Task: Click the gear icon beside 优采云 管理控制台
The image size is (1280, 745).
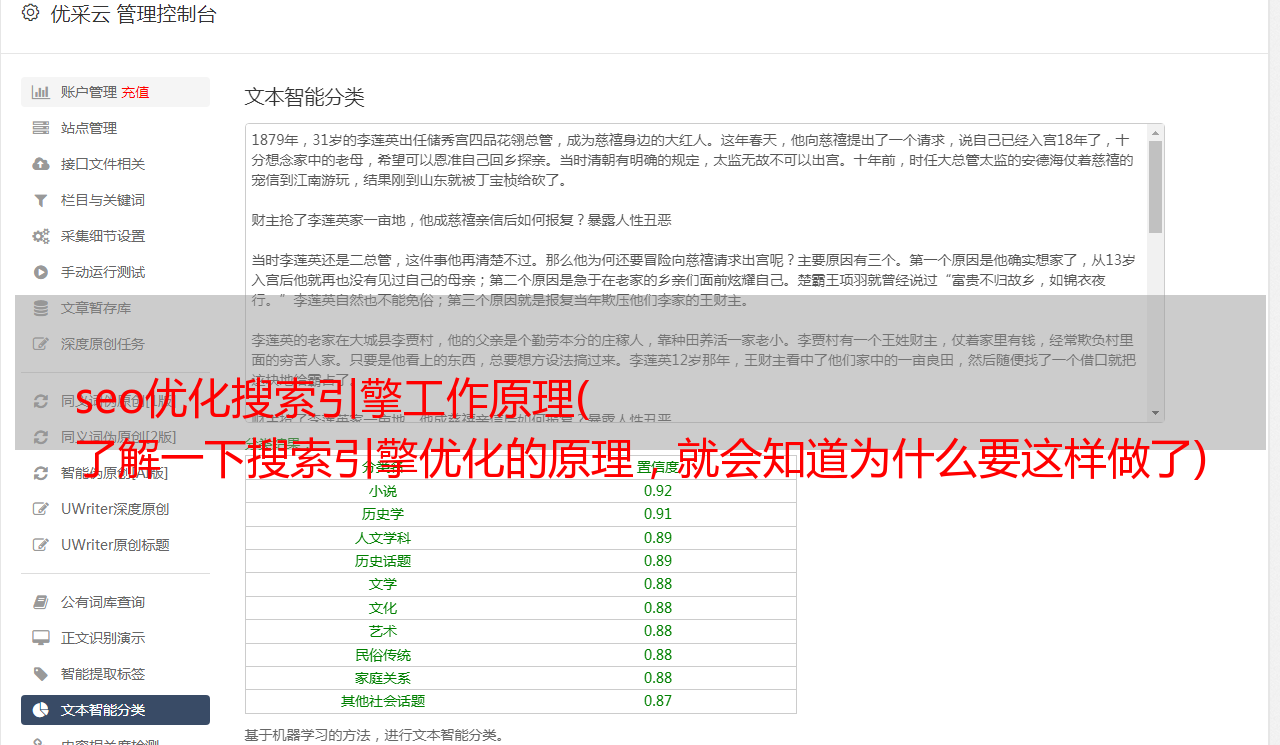Action: point(30,14)
